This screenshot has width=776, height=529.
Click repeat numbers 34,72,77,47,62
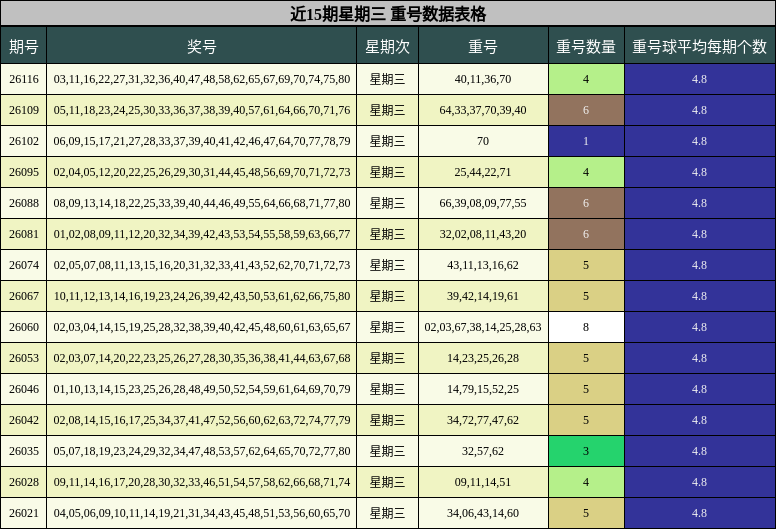coord(483,420)
